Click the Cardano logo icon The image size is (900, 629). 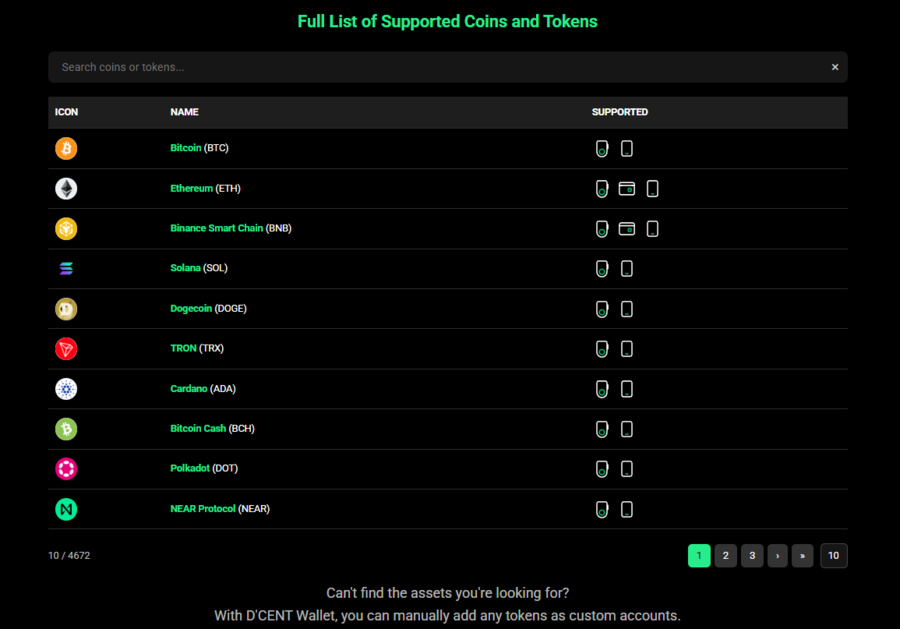tap(66, 389)
